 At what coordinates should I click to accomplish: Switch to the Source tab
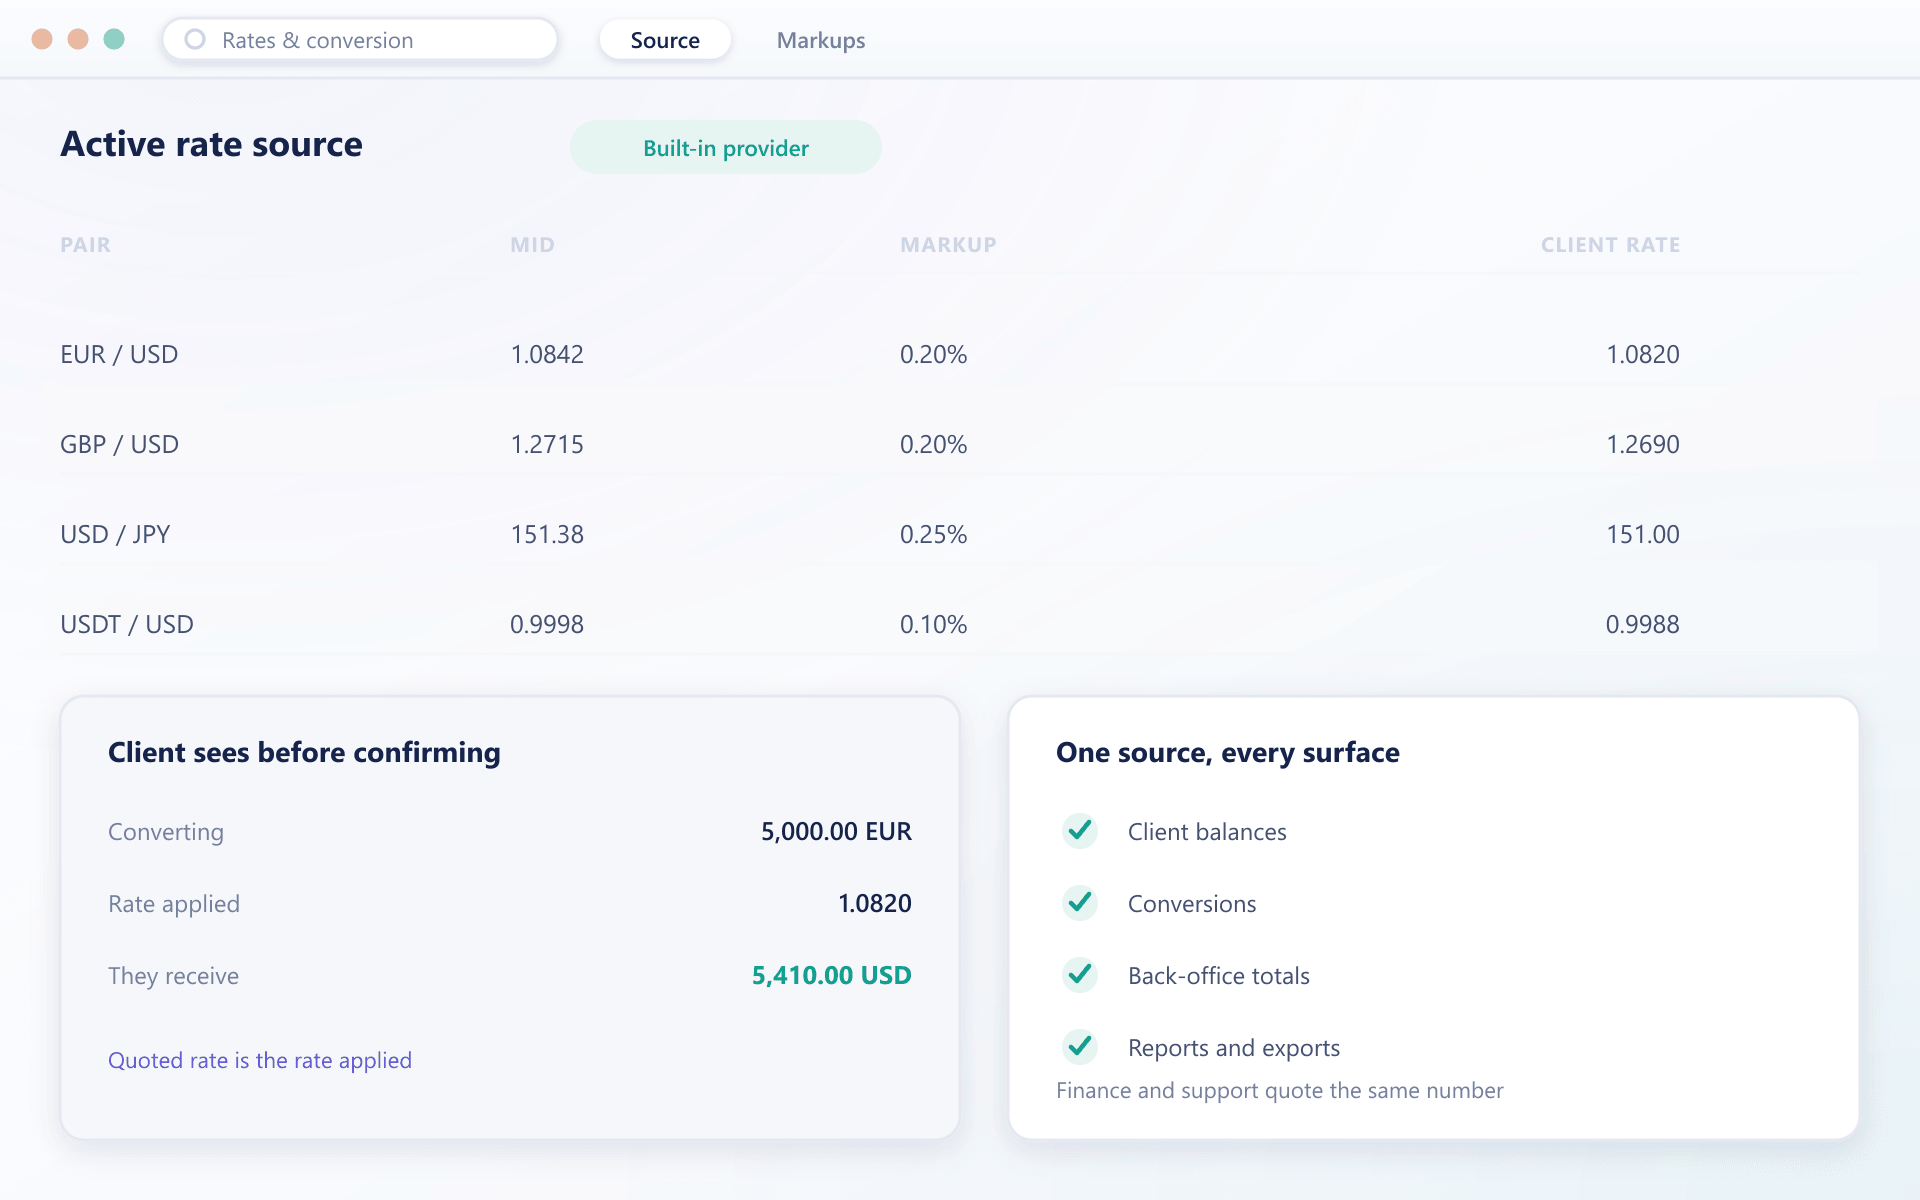click(665, 40)
